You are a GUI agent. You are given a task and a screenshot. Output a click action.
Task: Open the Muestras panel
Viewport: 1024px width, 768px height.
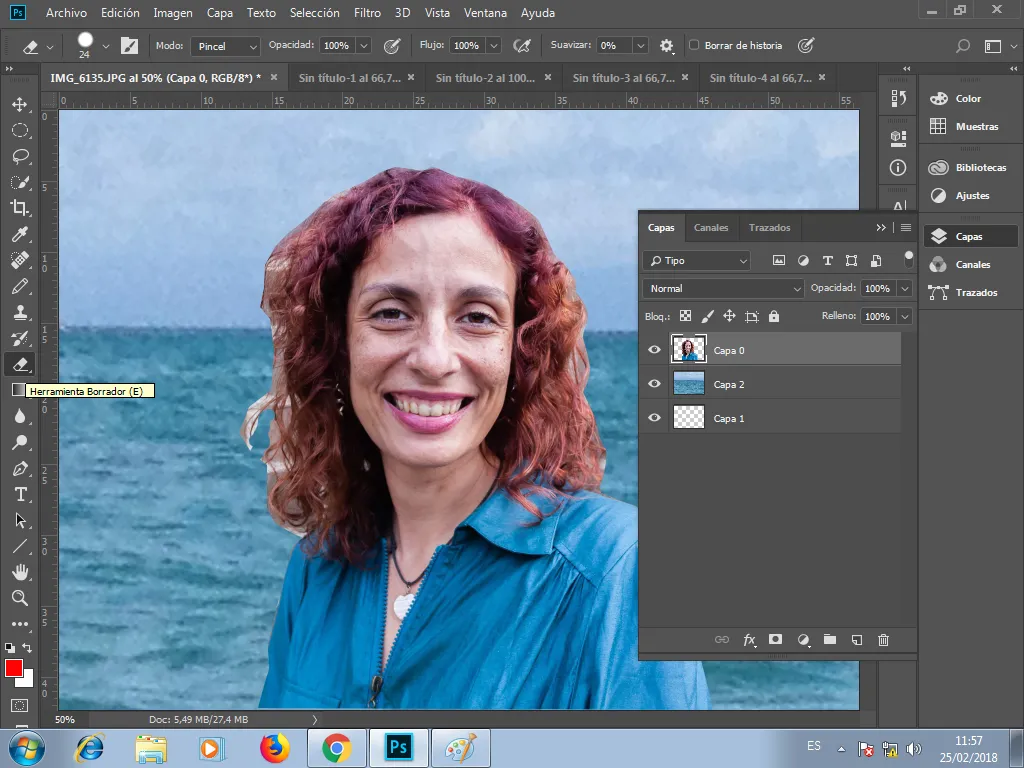pos(969,127)
